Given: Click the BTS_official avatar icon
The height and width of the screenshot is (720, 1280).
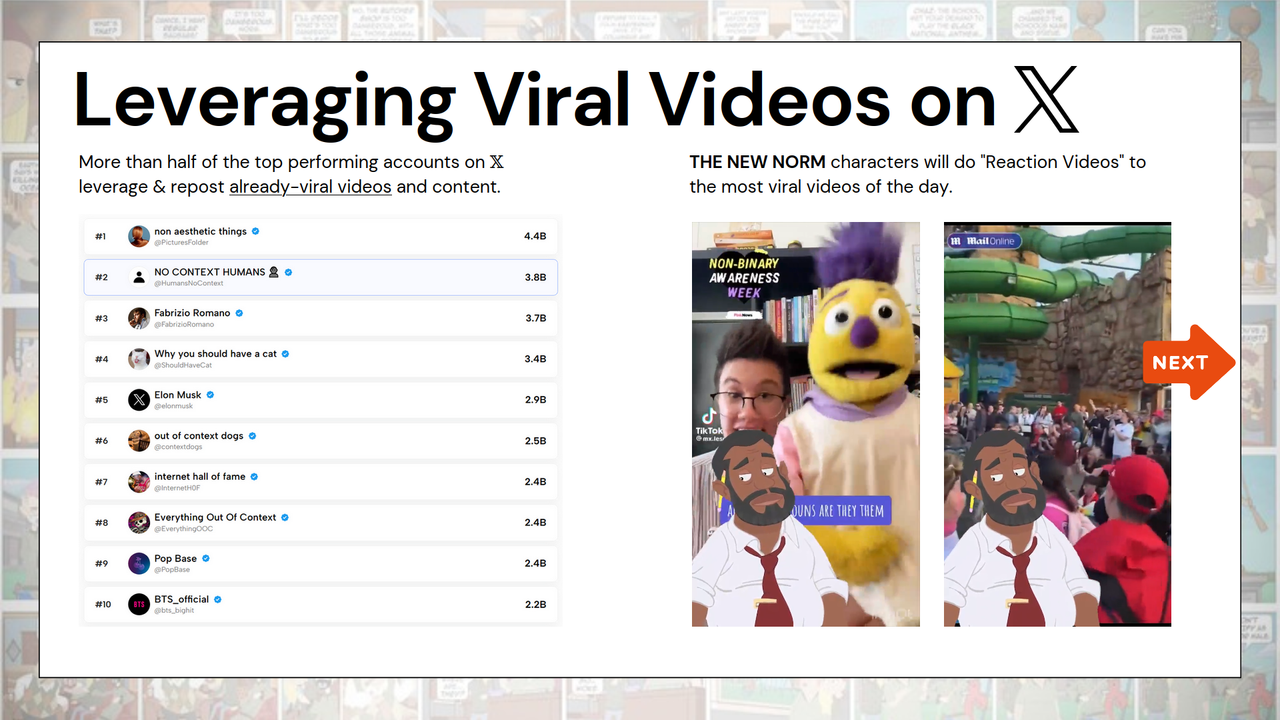Looking at the screenshot, I should (139, 605).
